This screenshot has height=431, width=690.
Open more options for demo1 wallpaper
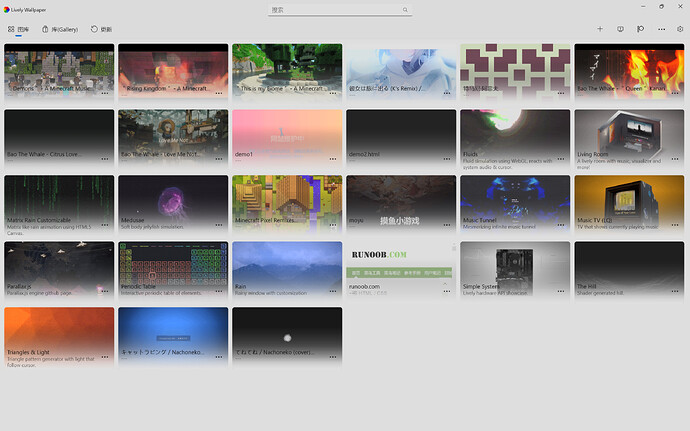(x=333, y=159)
